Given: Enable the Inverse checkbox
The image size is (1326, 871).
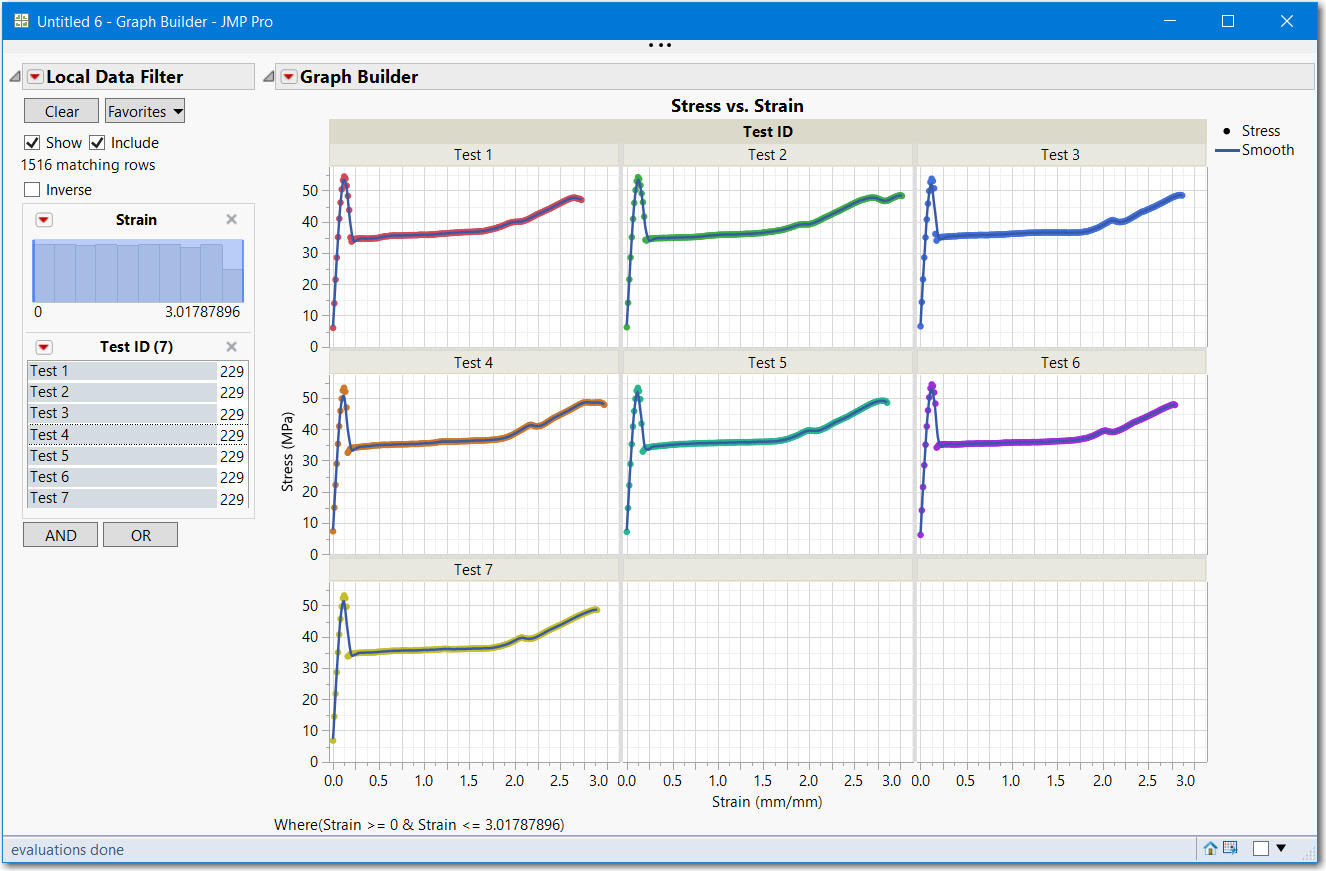Looking at the screenshot, I should (x=31, y=189).
